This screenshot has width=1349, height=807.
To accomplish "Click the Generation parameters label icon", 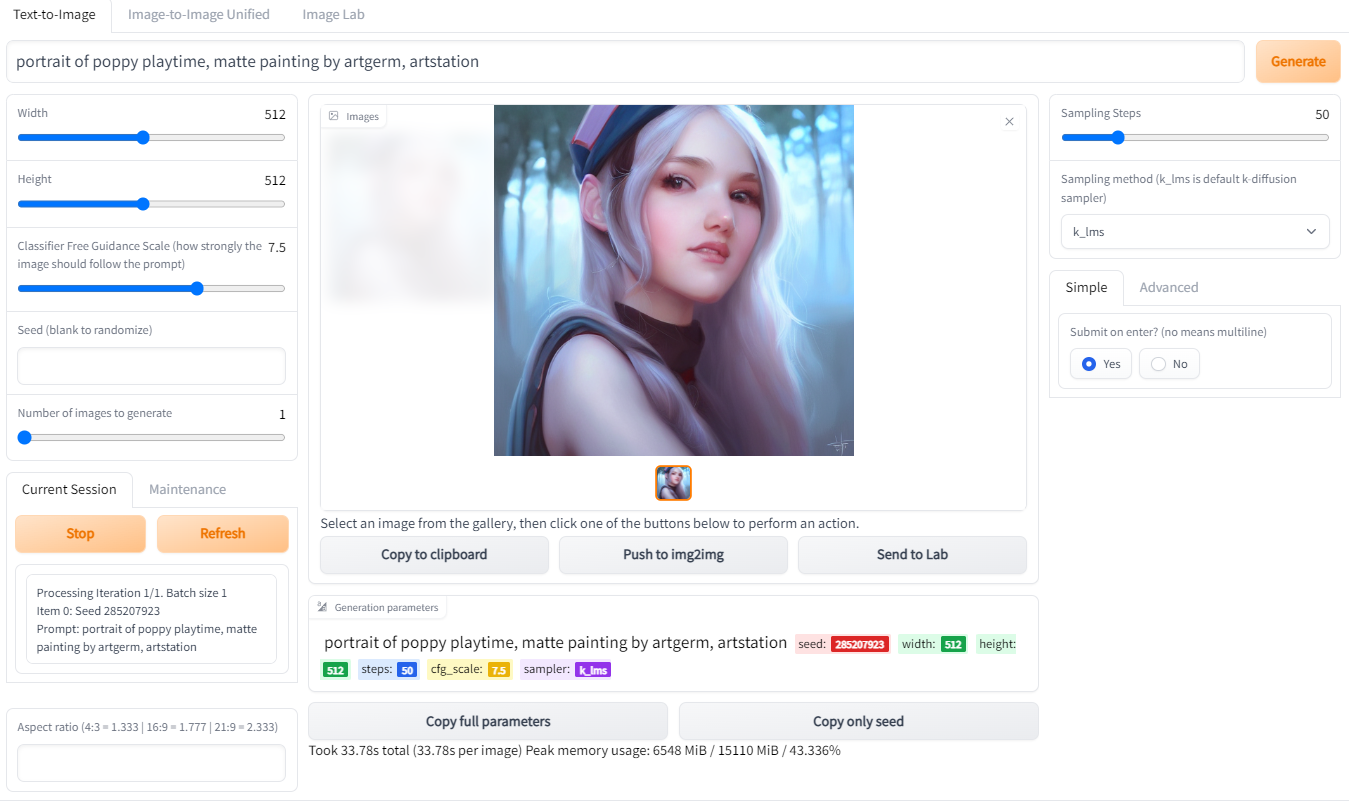I will tap(322, 607).
